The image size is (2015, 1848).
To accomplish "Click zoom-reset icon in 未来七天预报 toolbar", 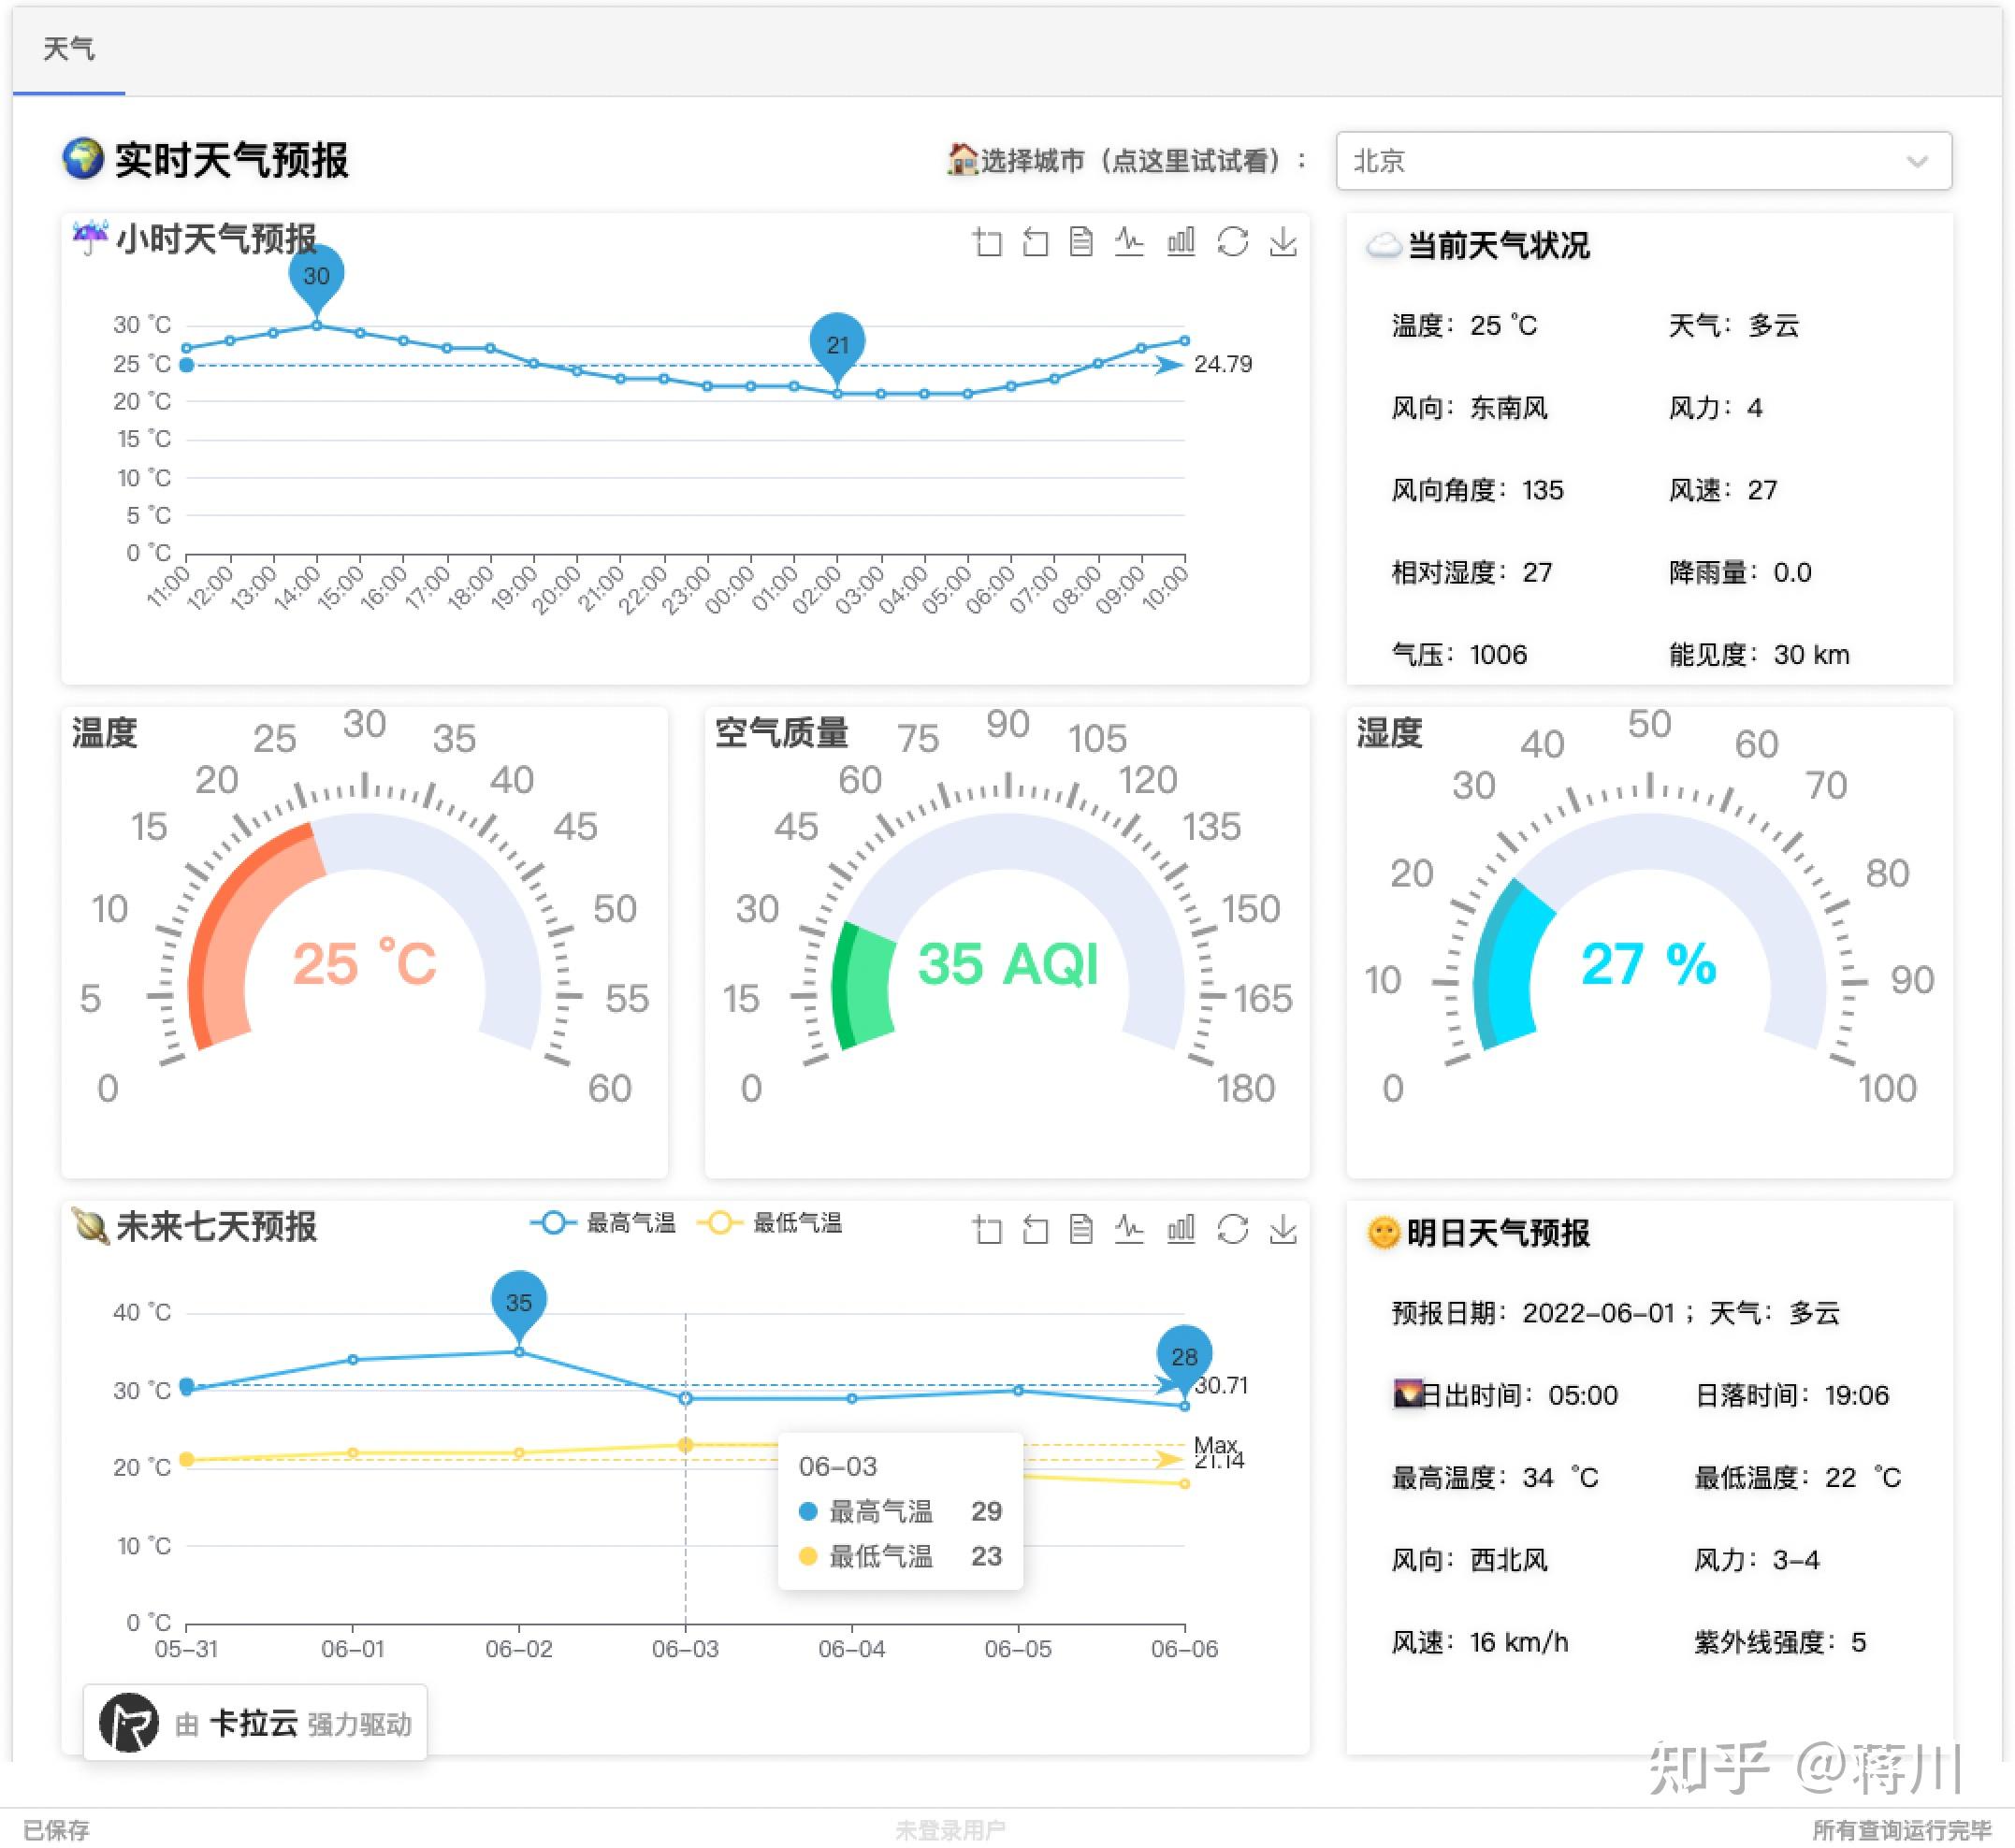I will point(1035,1230).
